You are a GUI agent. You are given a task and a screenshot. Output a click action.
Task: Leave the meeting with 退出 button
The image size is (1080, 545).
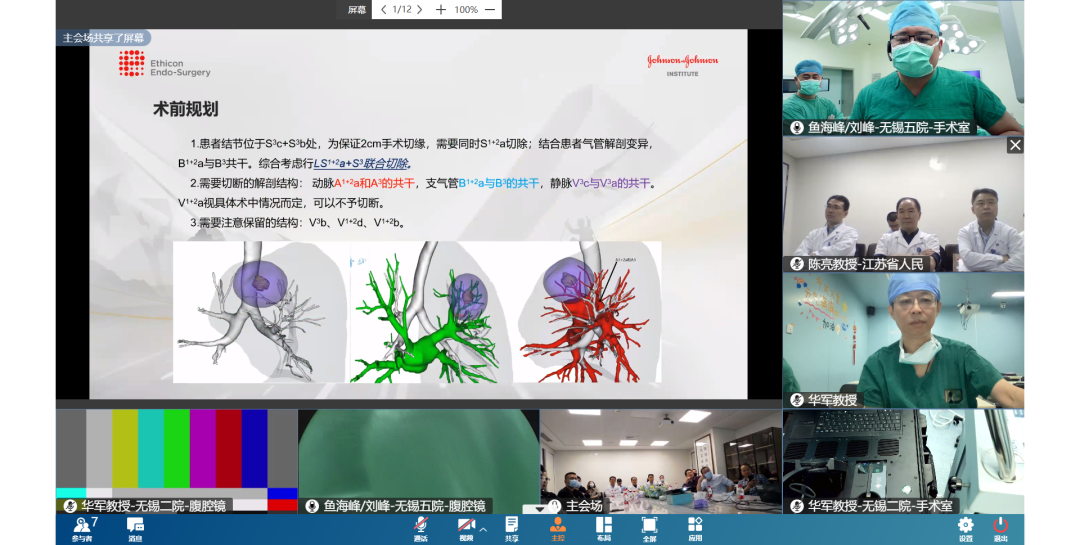click(1001, 529)
